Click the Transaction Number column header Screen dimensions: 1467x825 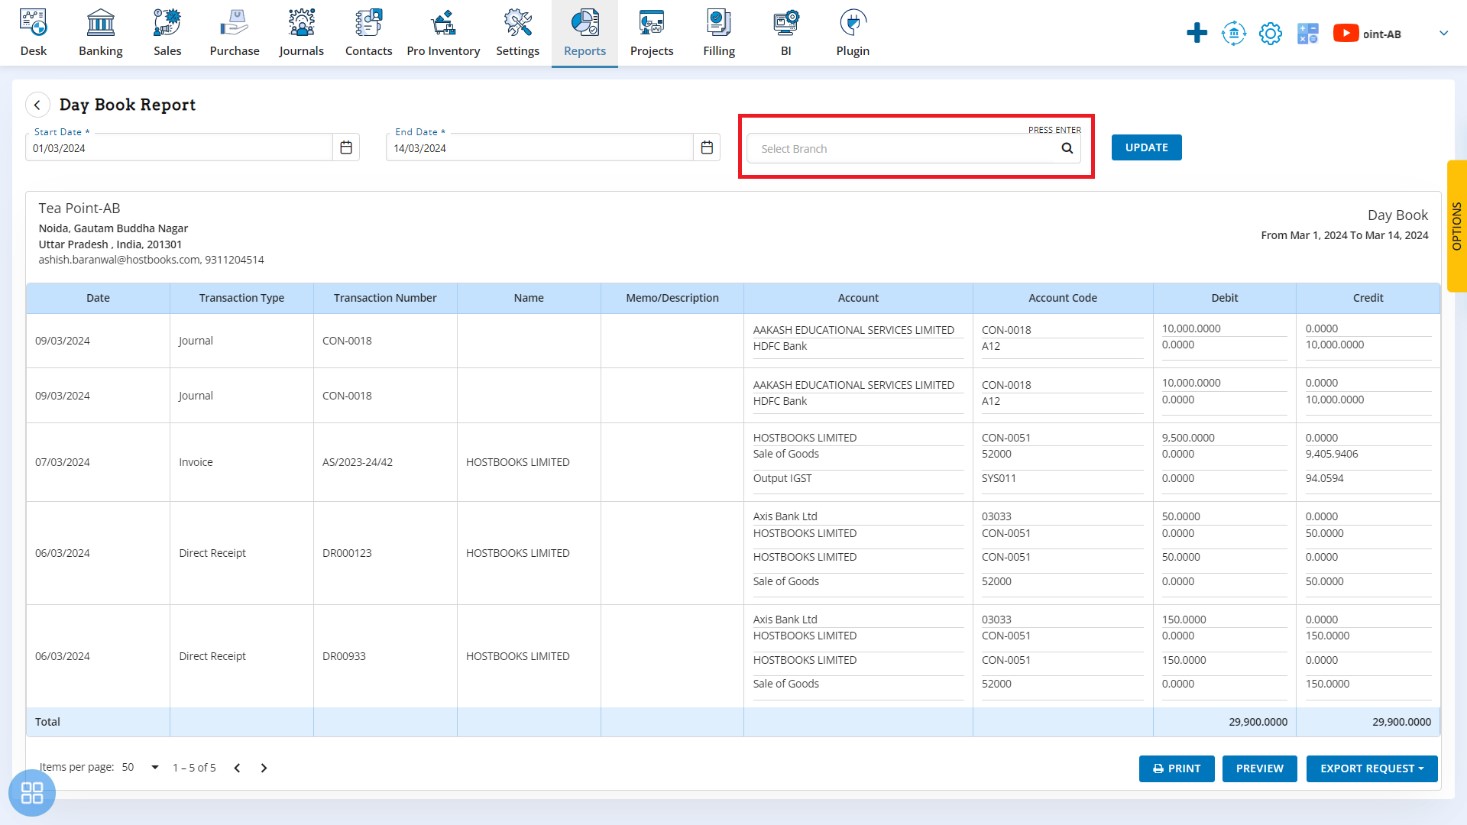coord(385,298)
